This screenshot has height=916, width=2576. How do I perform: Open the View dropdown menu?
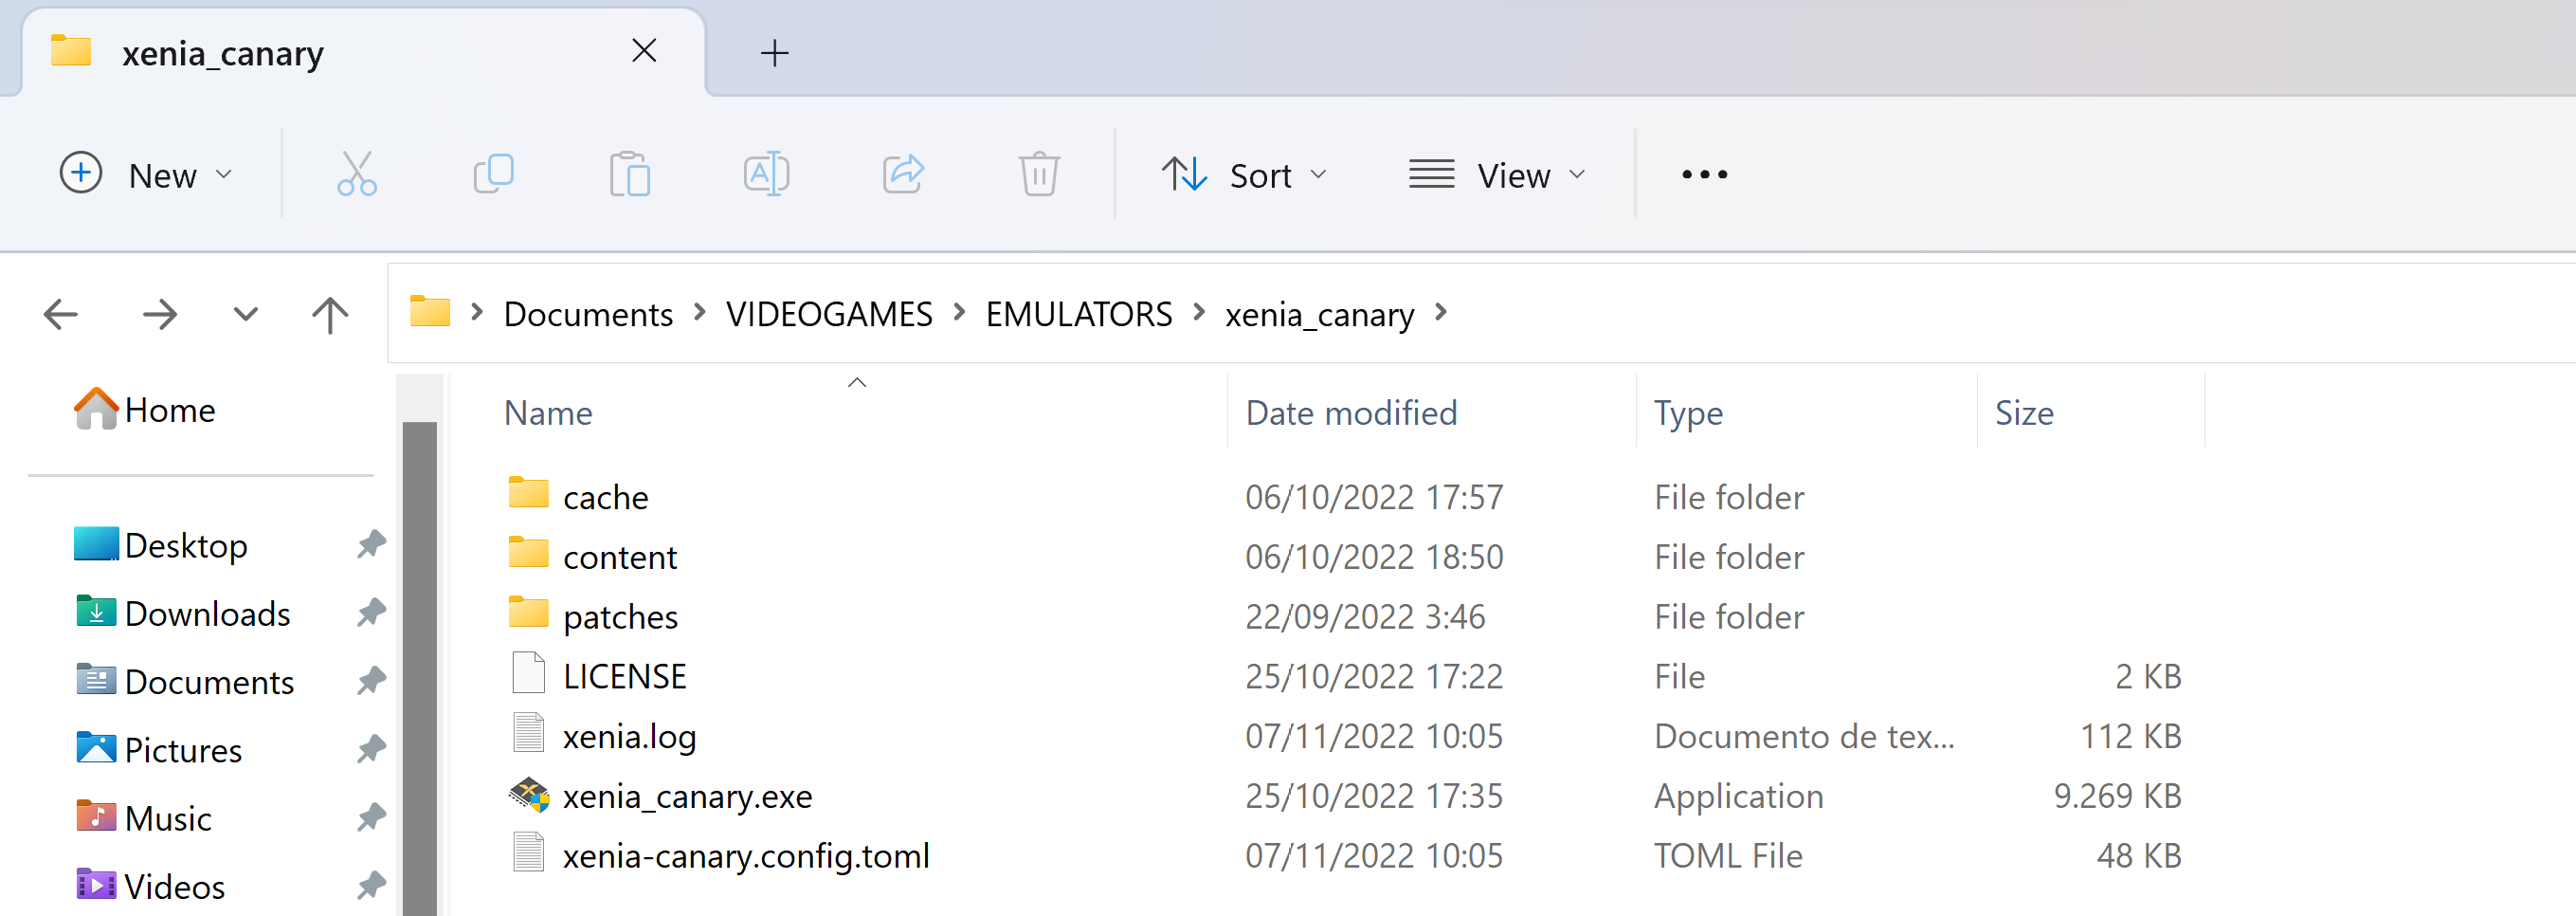pos(1498,174)
